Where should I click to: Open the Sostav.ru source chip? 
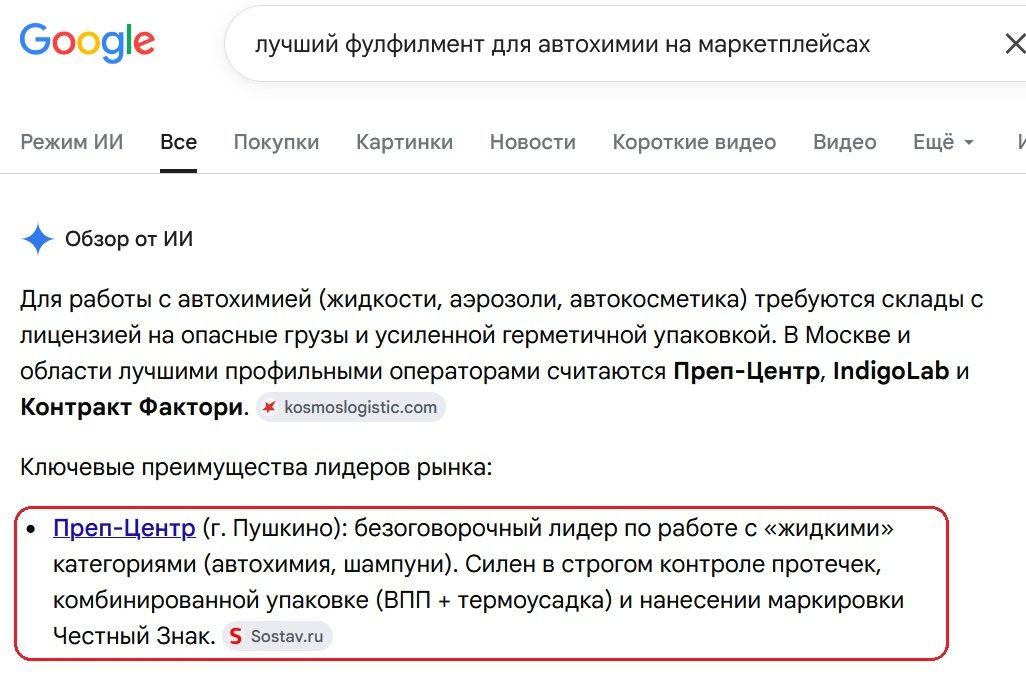tap(277, 636)
